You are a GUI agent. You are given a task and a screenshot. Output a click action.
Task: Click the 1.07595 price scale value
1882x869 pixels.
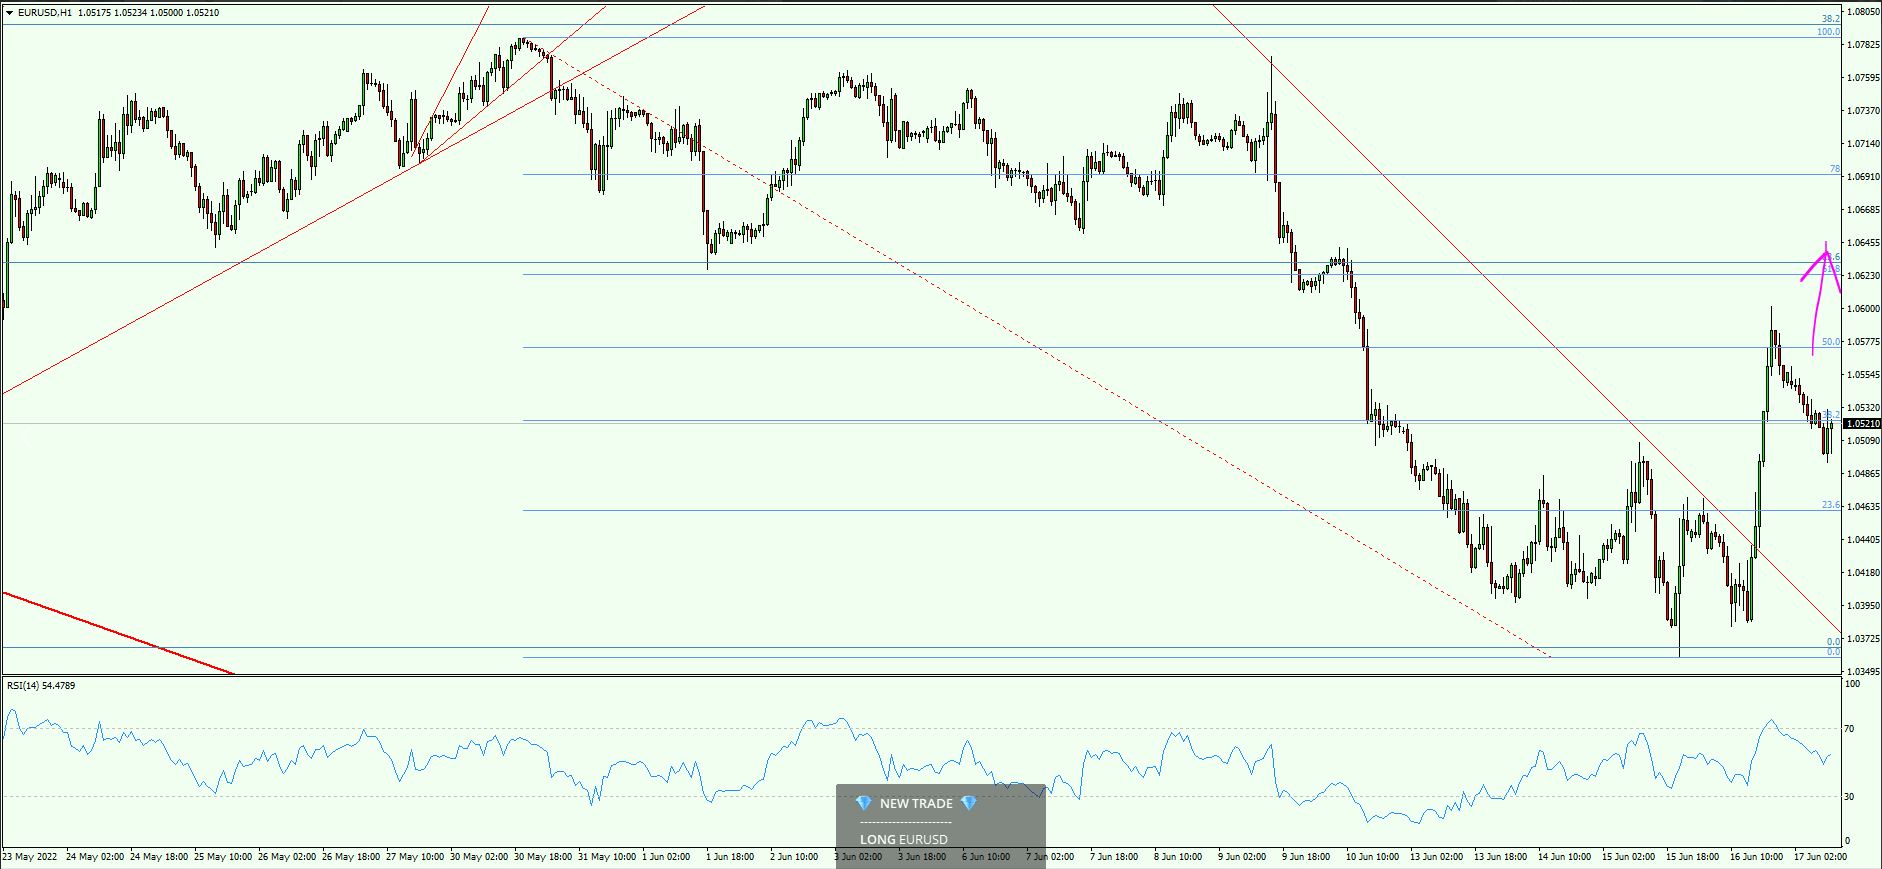click(1863, 78)
